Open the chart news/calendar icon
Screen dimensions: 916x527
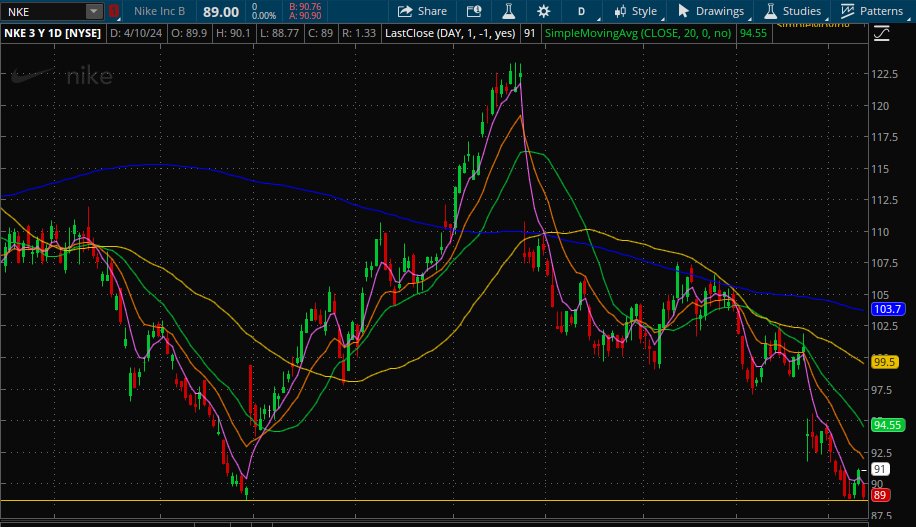(x=474, y=11)
